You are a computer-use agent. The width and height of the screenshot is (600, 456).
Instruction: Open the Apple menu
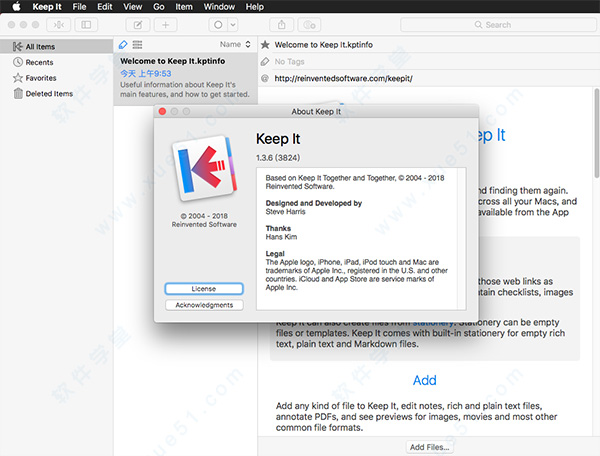point(16,7)
